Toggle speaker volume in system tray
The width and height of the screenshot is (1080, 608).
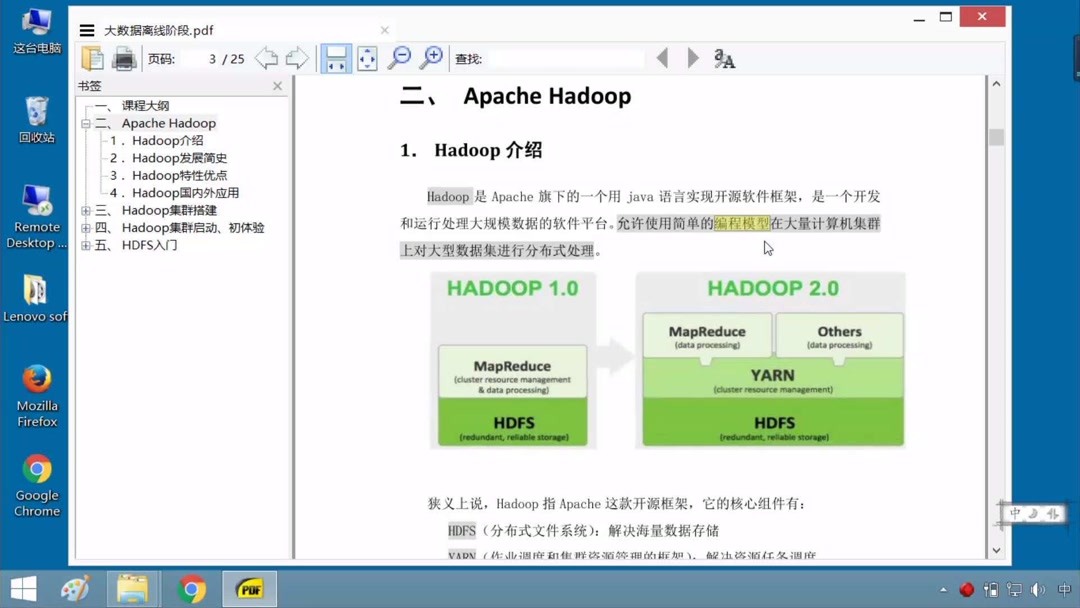(1038, 589)
